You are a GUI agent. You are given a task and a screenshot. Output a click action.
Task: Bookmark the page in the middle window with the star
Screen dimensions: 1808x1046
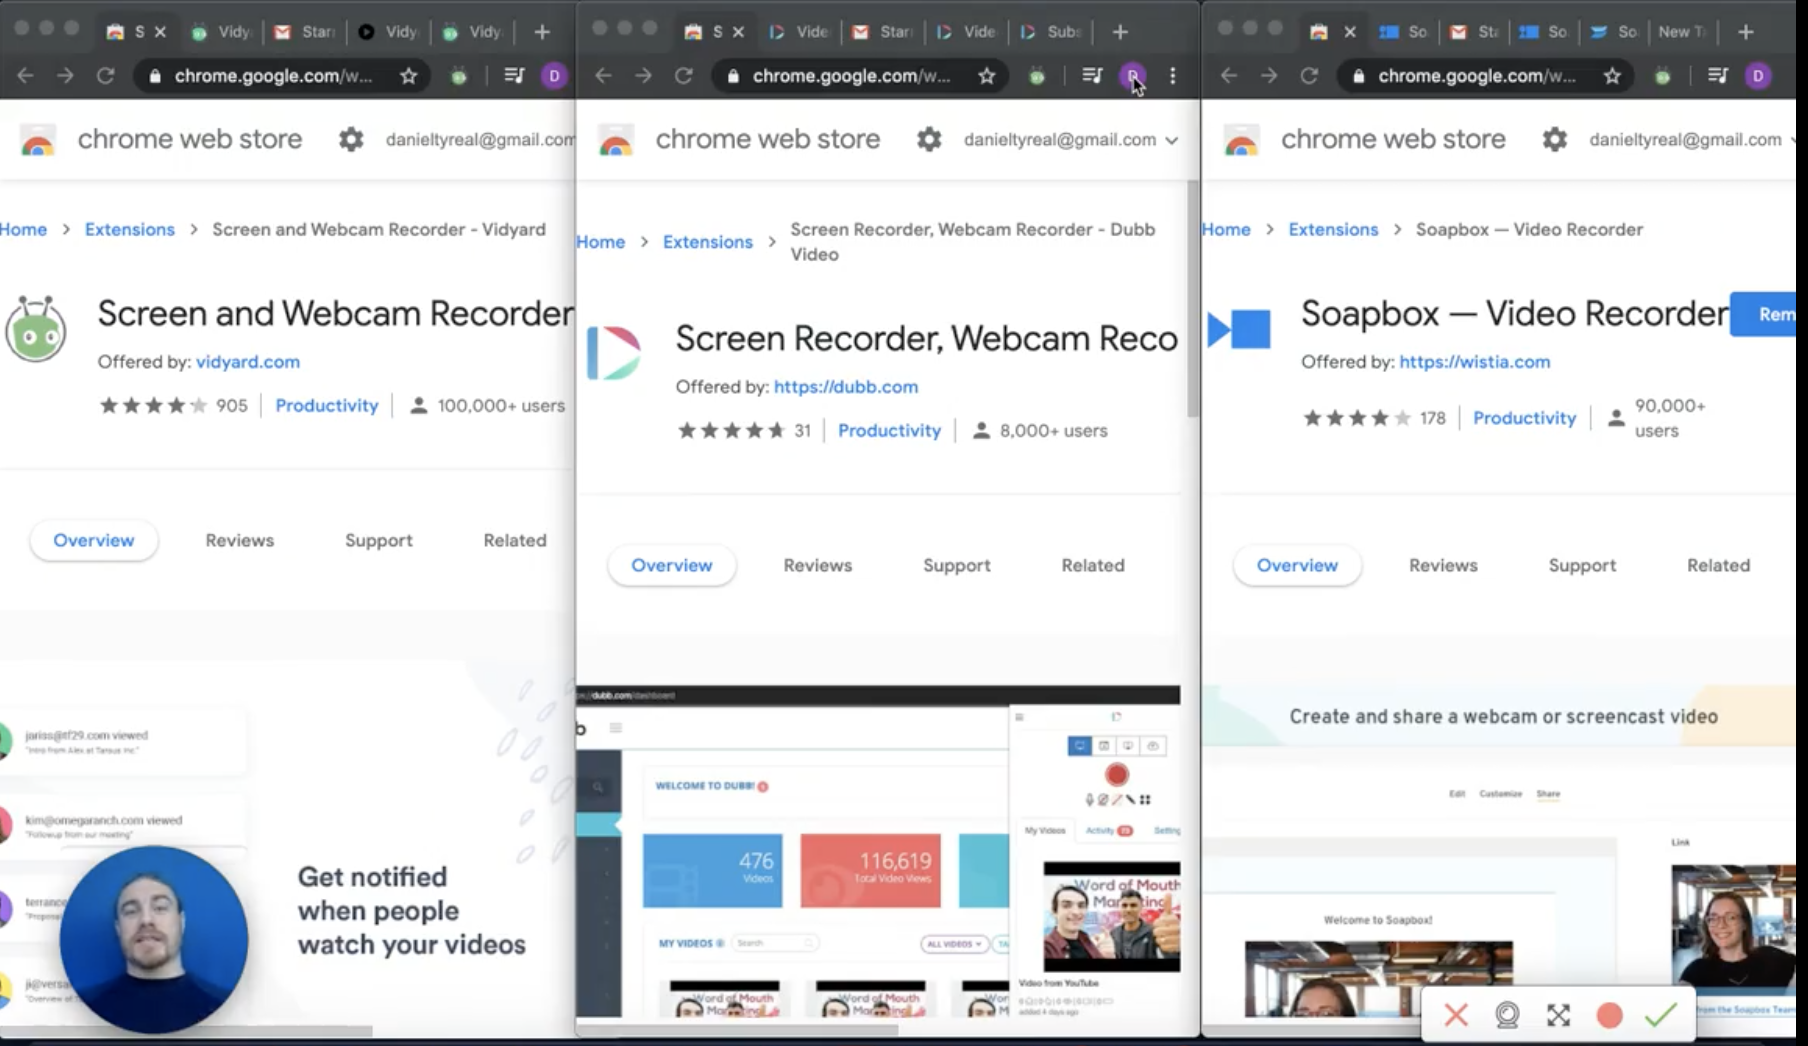(986, 76)
